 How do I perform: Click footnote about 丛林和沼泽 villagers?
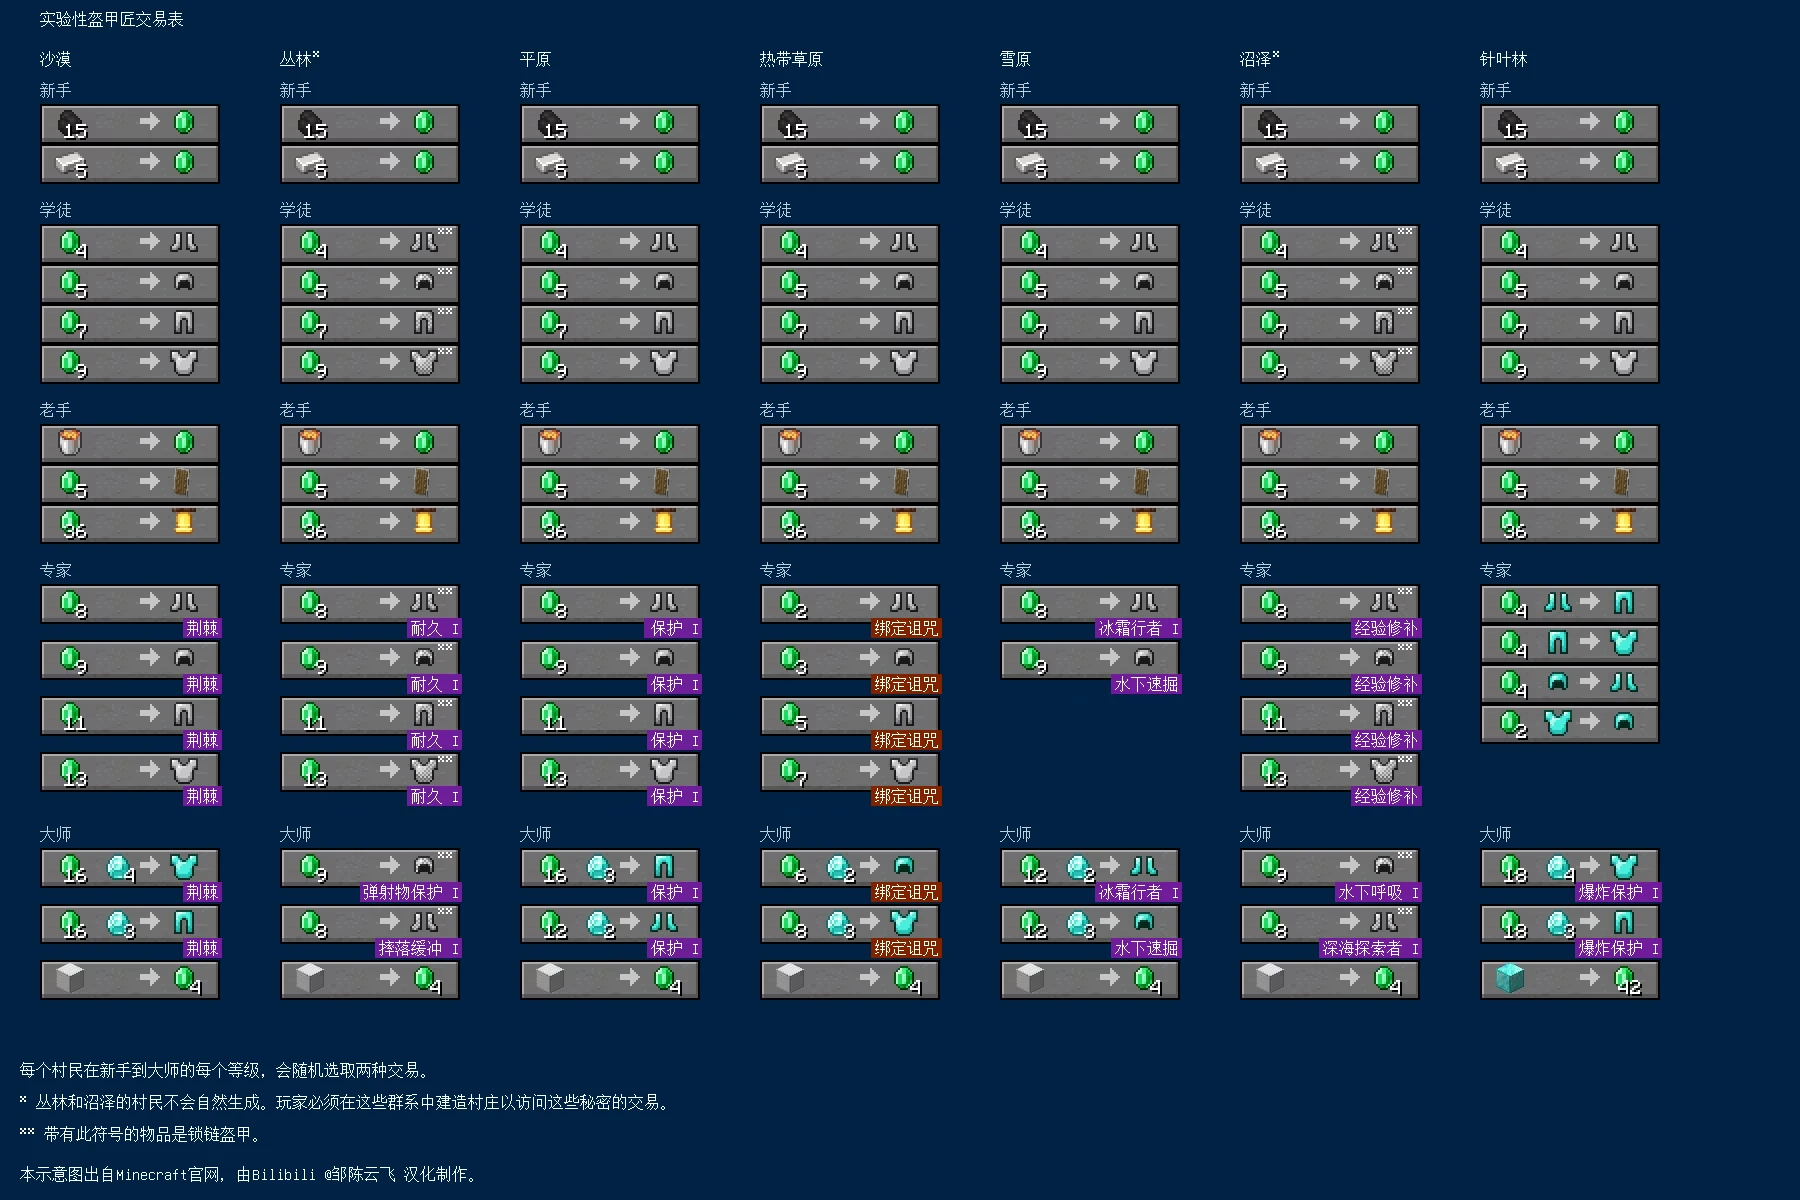click(x=346, y=1102)
